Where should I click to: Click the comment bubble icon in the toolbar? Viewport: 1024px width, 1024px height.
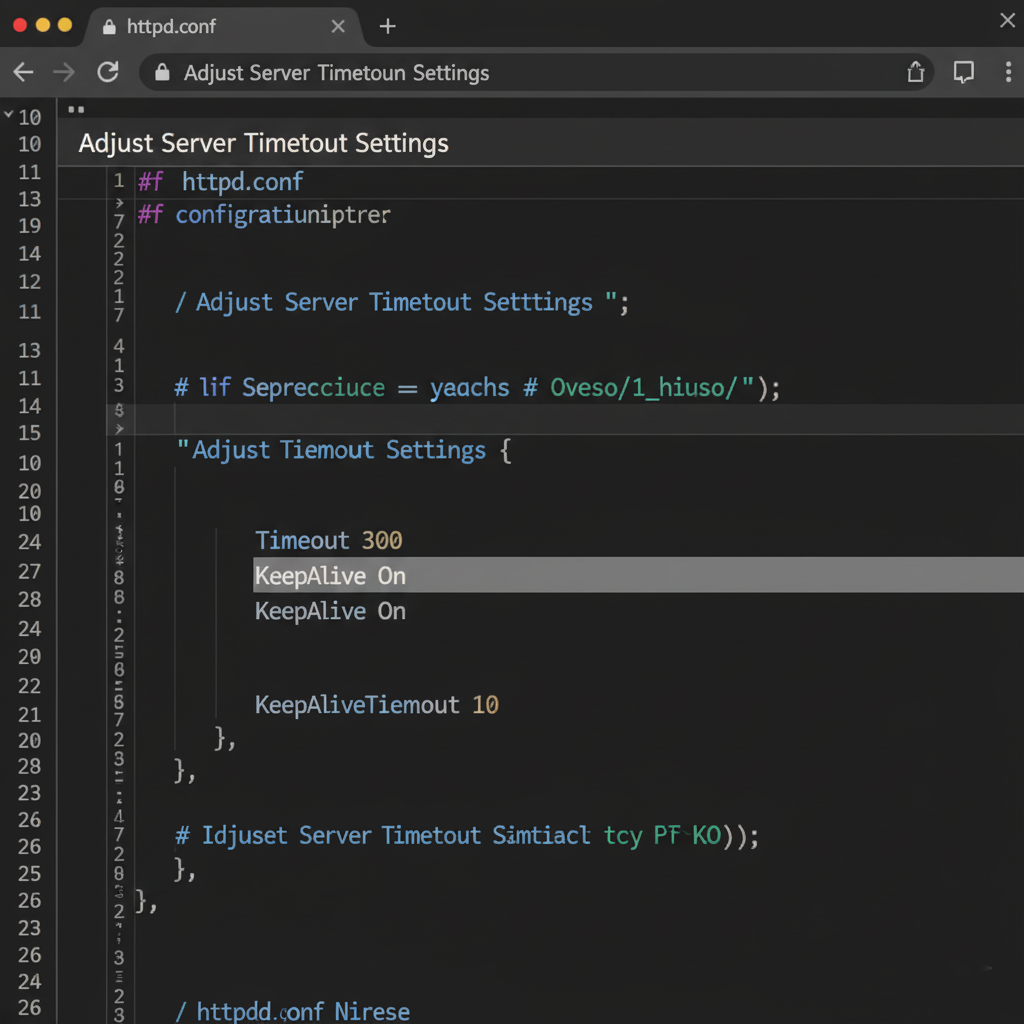pos(963,72)
